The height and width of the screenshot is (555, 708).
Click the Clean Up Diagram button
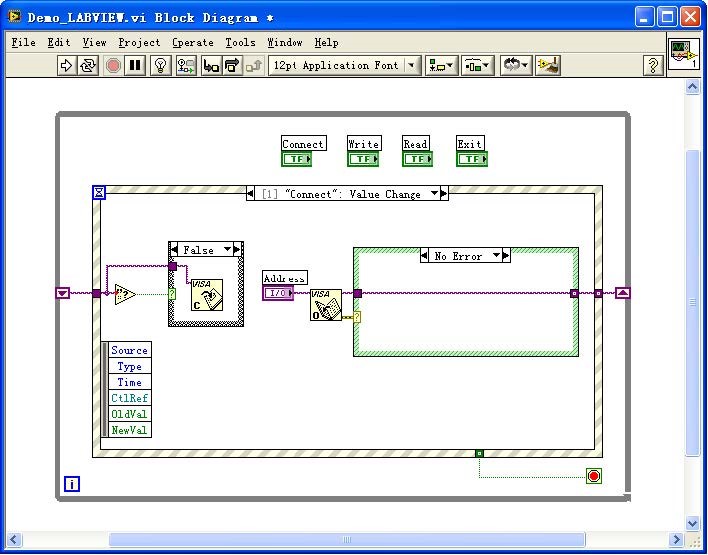548,65
